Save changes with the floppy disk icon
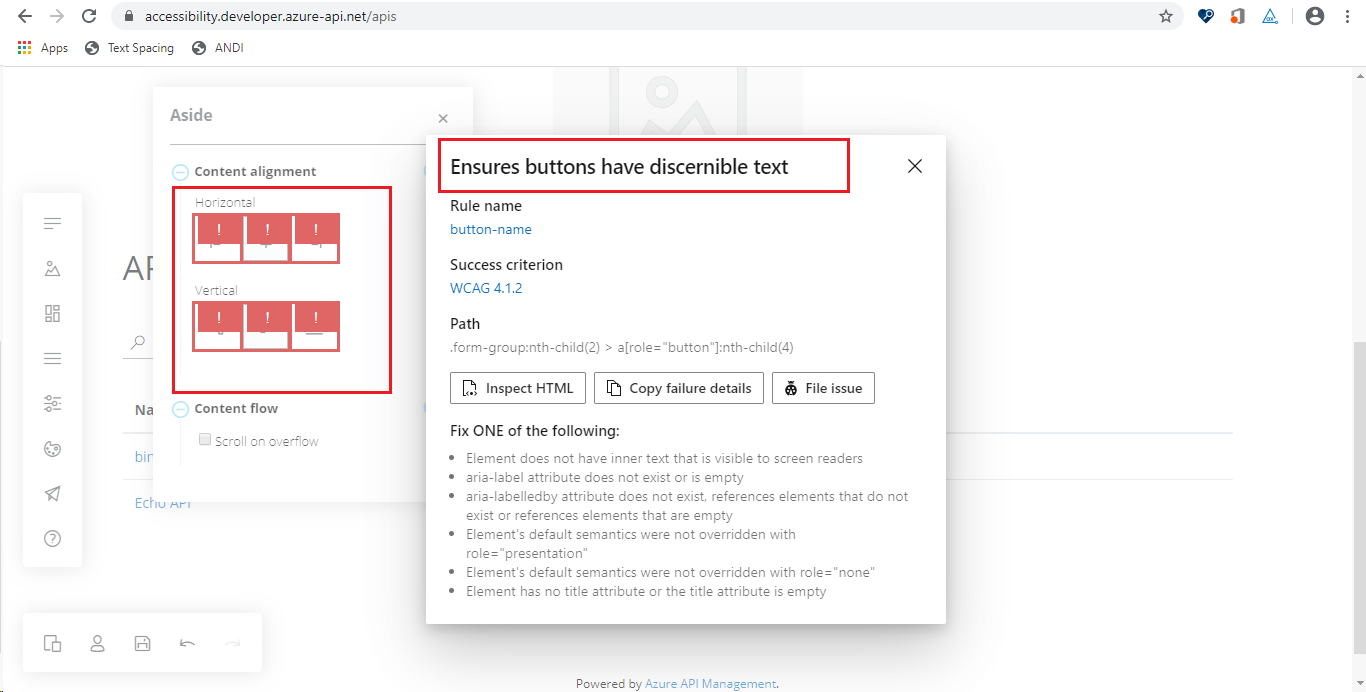1366x692 pixels. point(142,643)
